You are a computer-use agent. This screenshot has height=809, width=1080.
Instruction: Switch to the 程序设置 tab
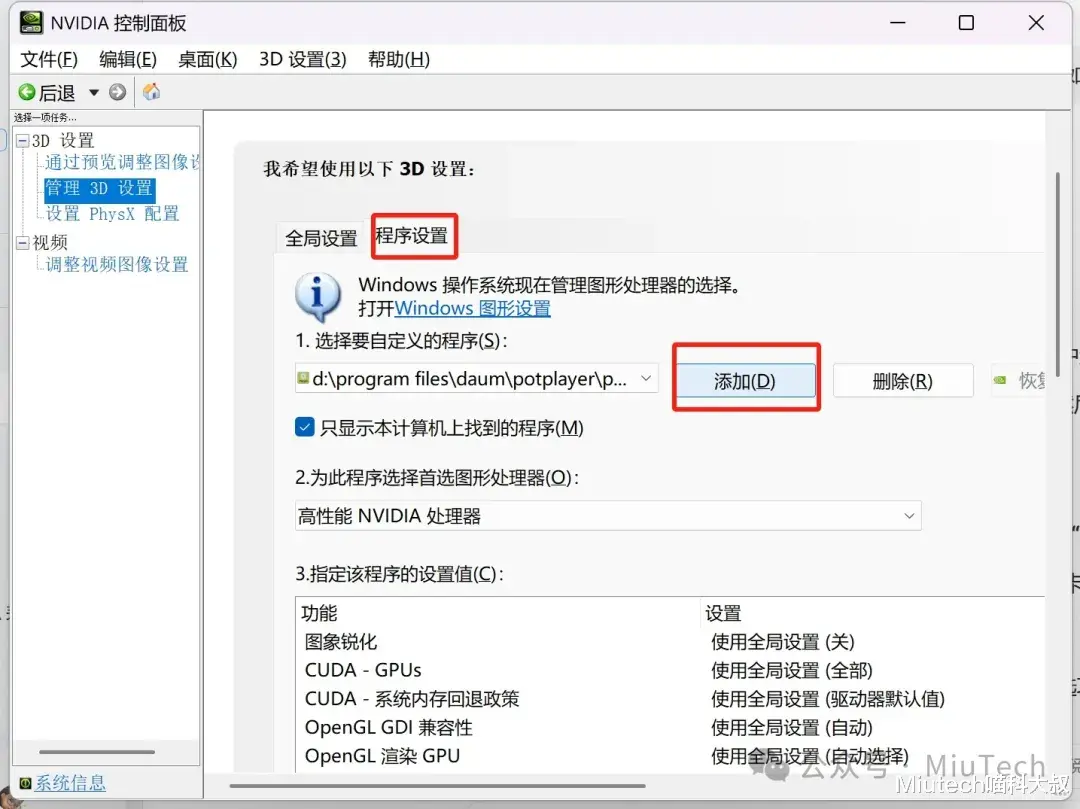pyautogui.click(x=412, y=235)
